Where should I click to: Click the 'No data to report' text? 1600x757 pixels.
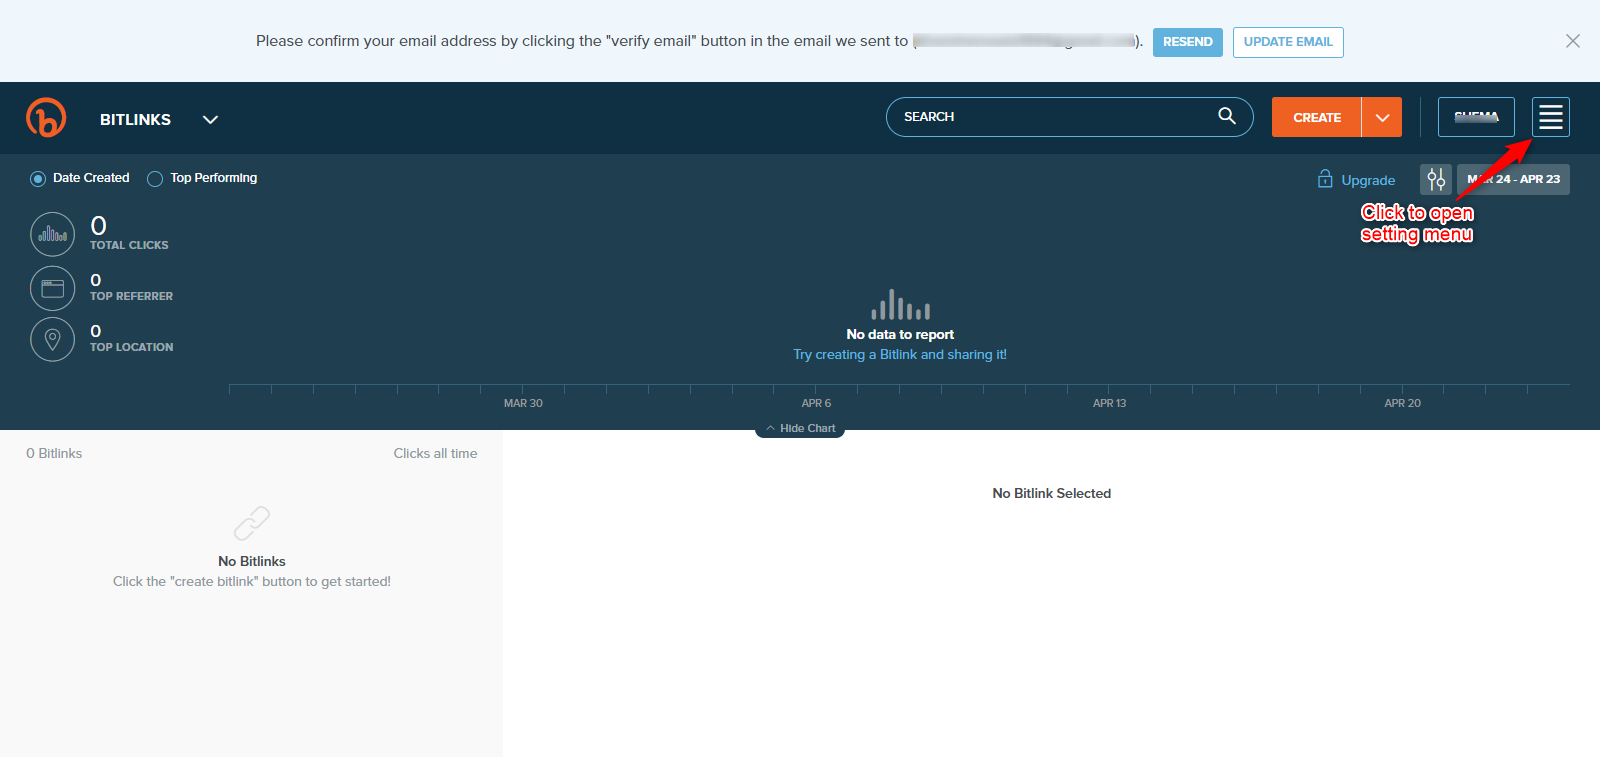click(900, 334)
